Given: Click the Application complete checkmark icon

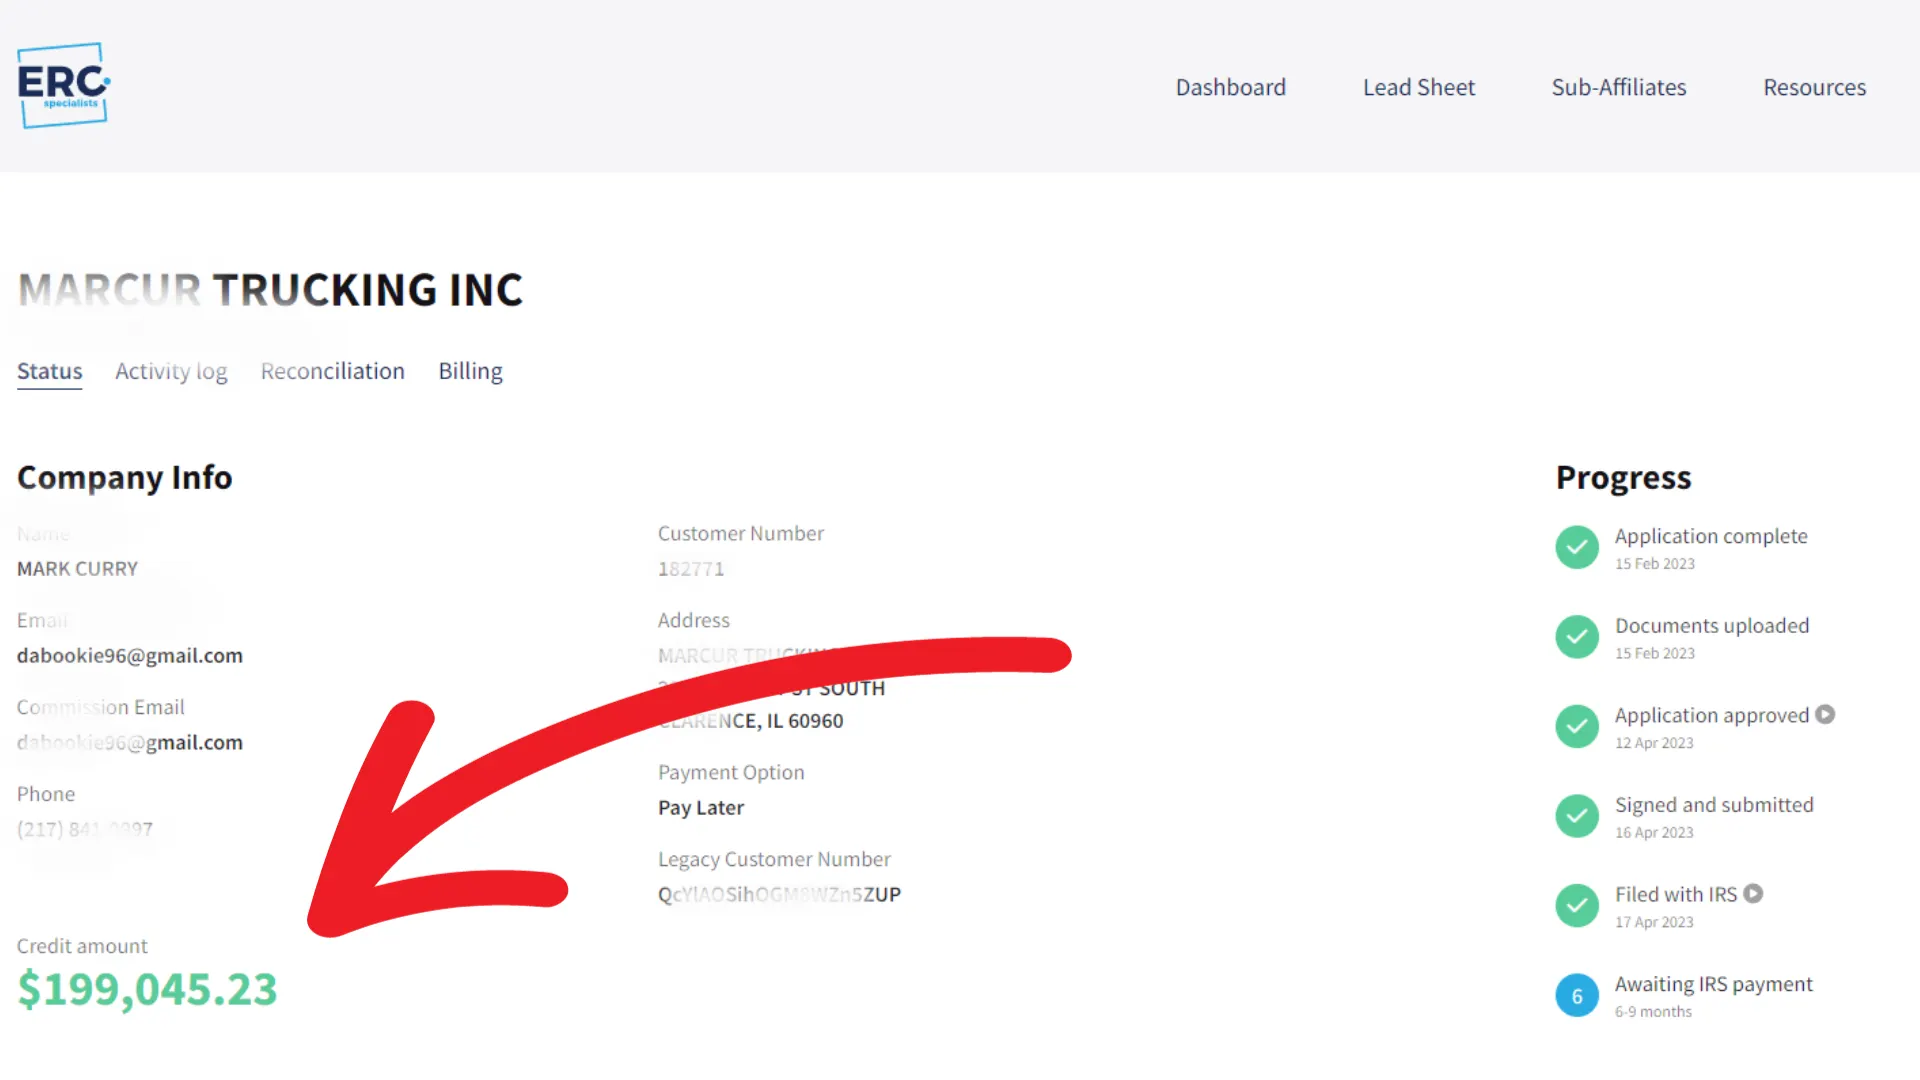Looking at the screenshot, I should (1577, 547).
